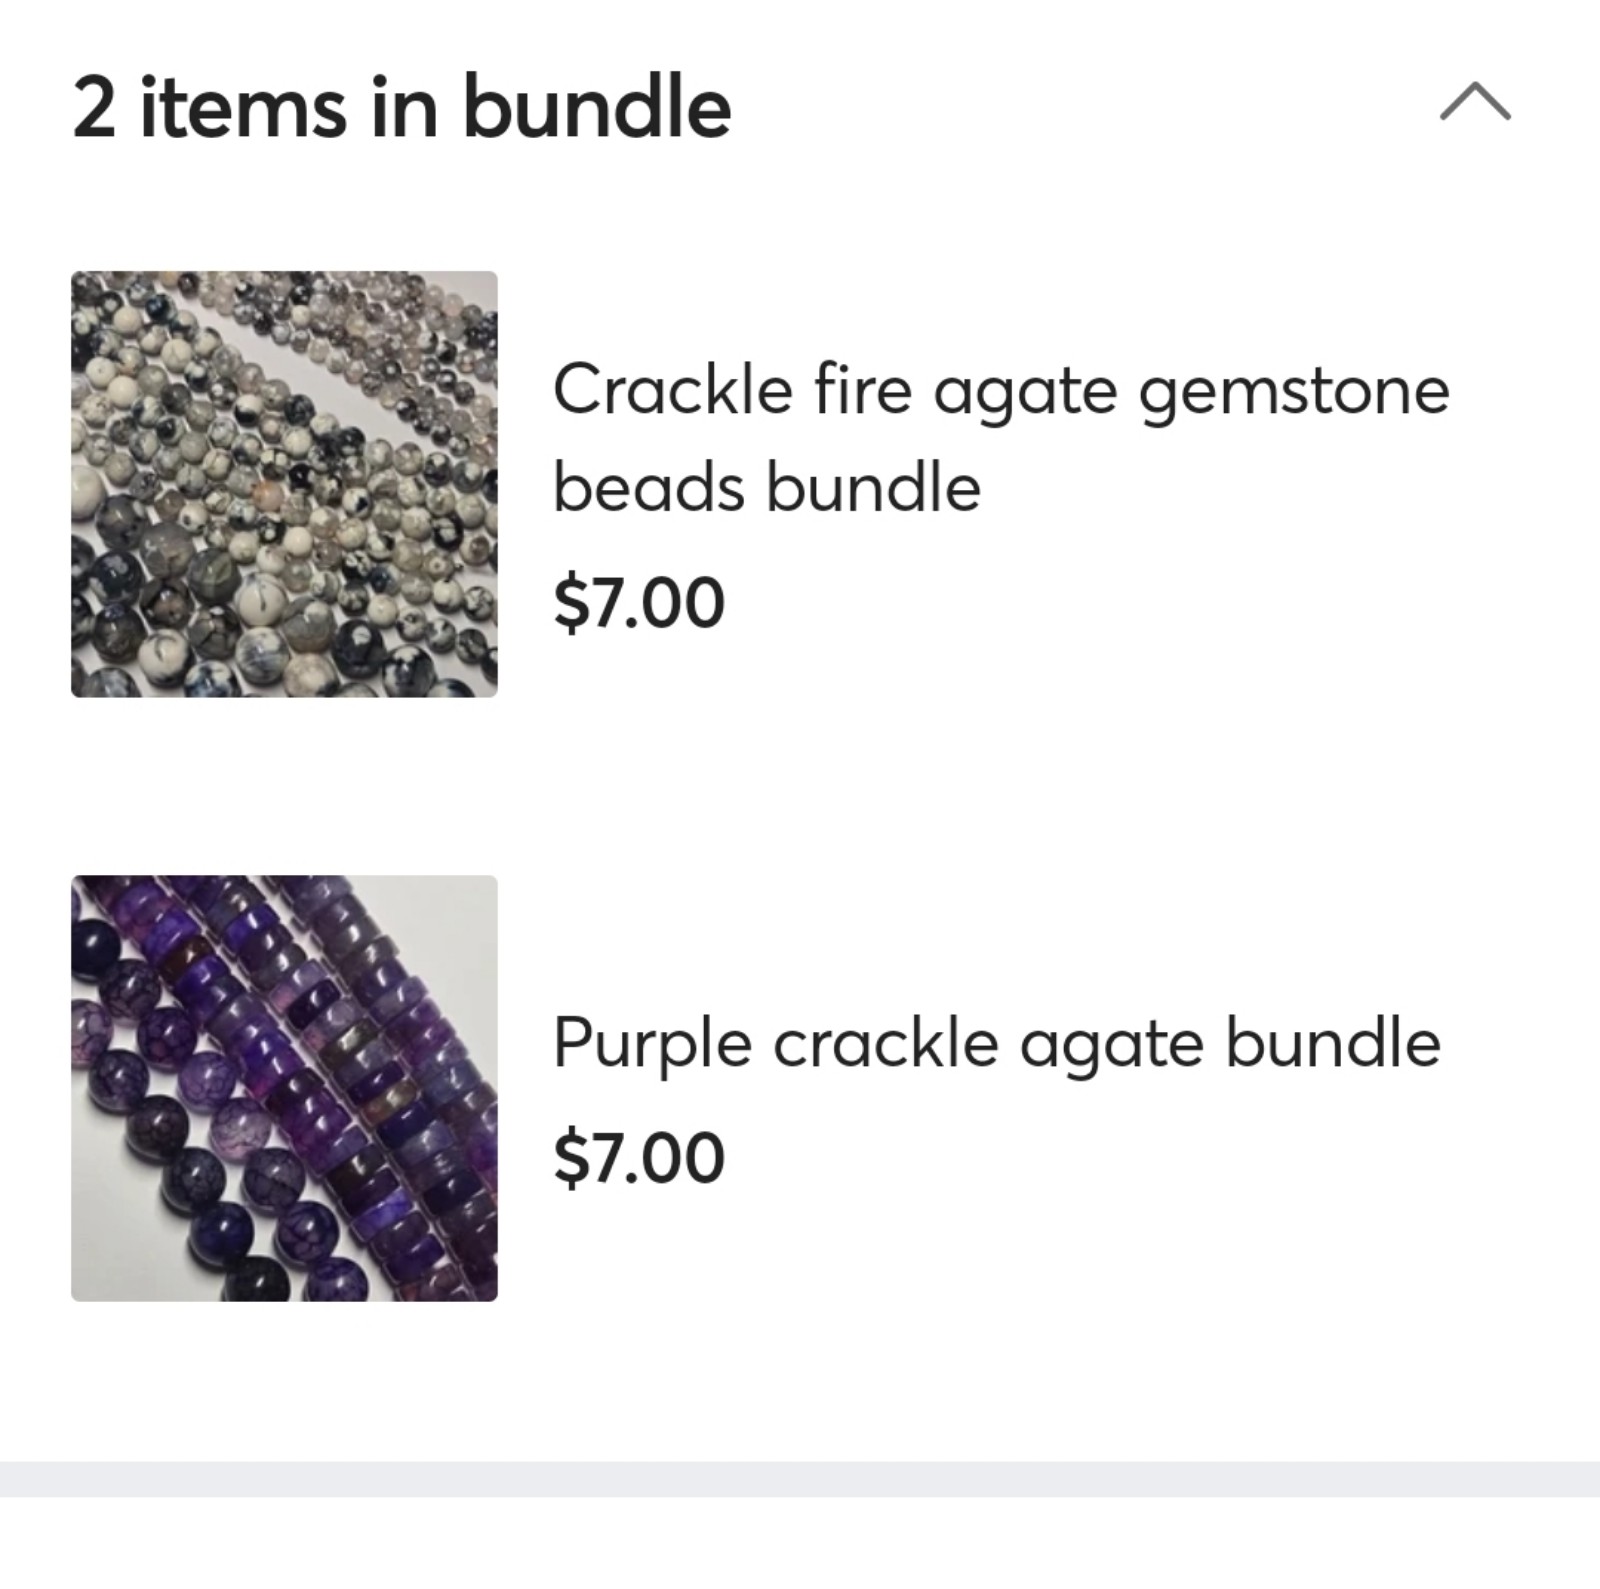Tap the gray divider bar below the items
Viewport: 1600px width, 1589px height.
click(800, 1479)
